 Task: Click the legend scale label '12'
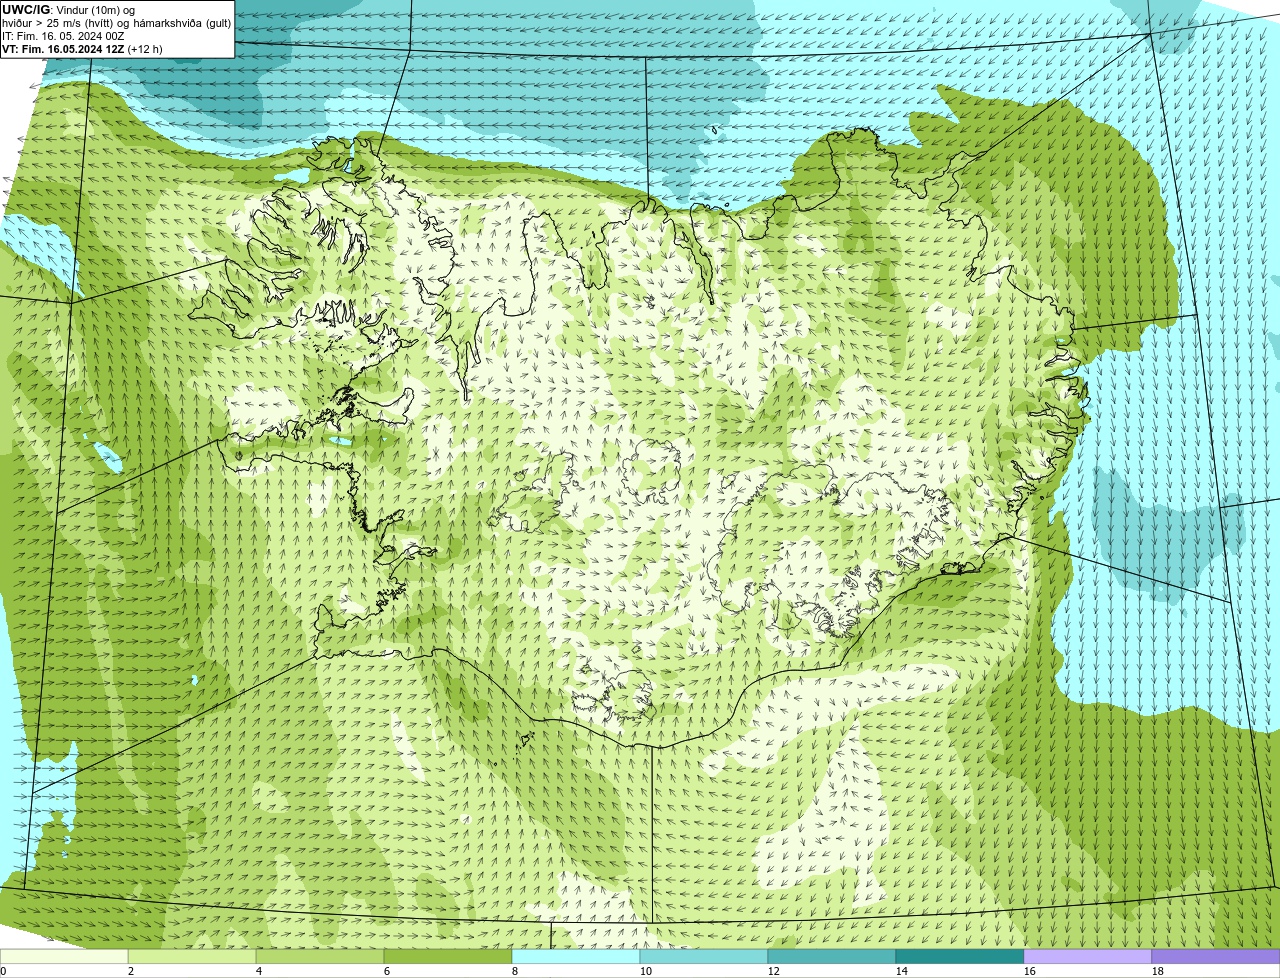click(x=774, y=971)
